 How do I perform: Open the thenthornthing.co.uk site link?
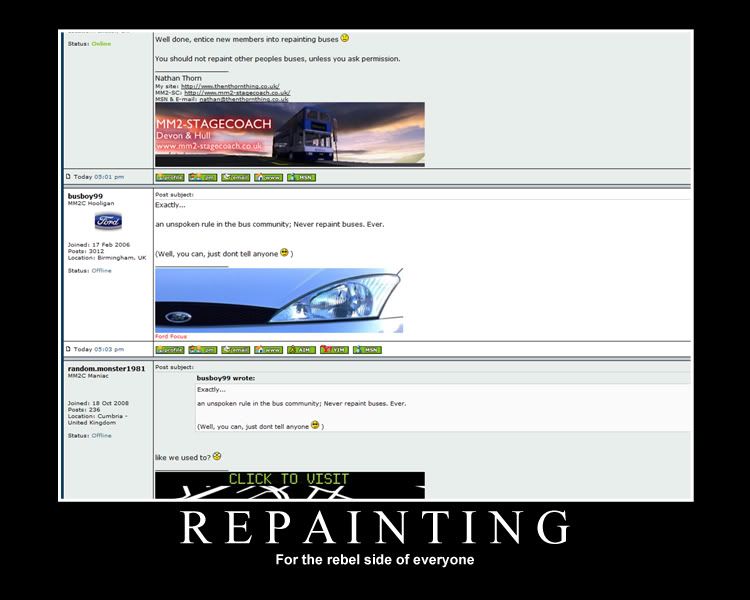point(229,88)
